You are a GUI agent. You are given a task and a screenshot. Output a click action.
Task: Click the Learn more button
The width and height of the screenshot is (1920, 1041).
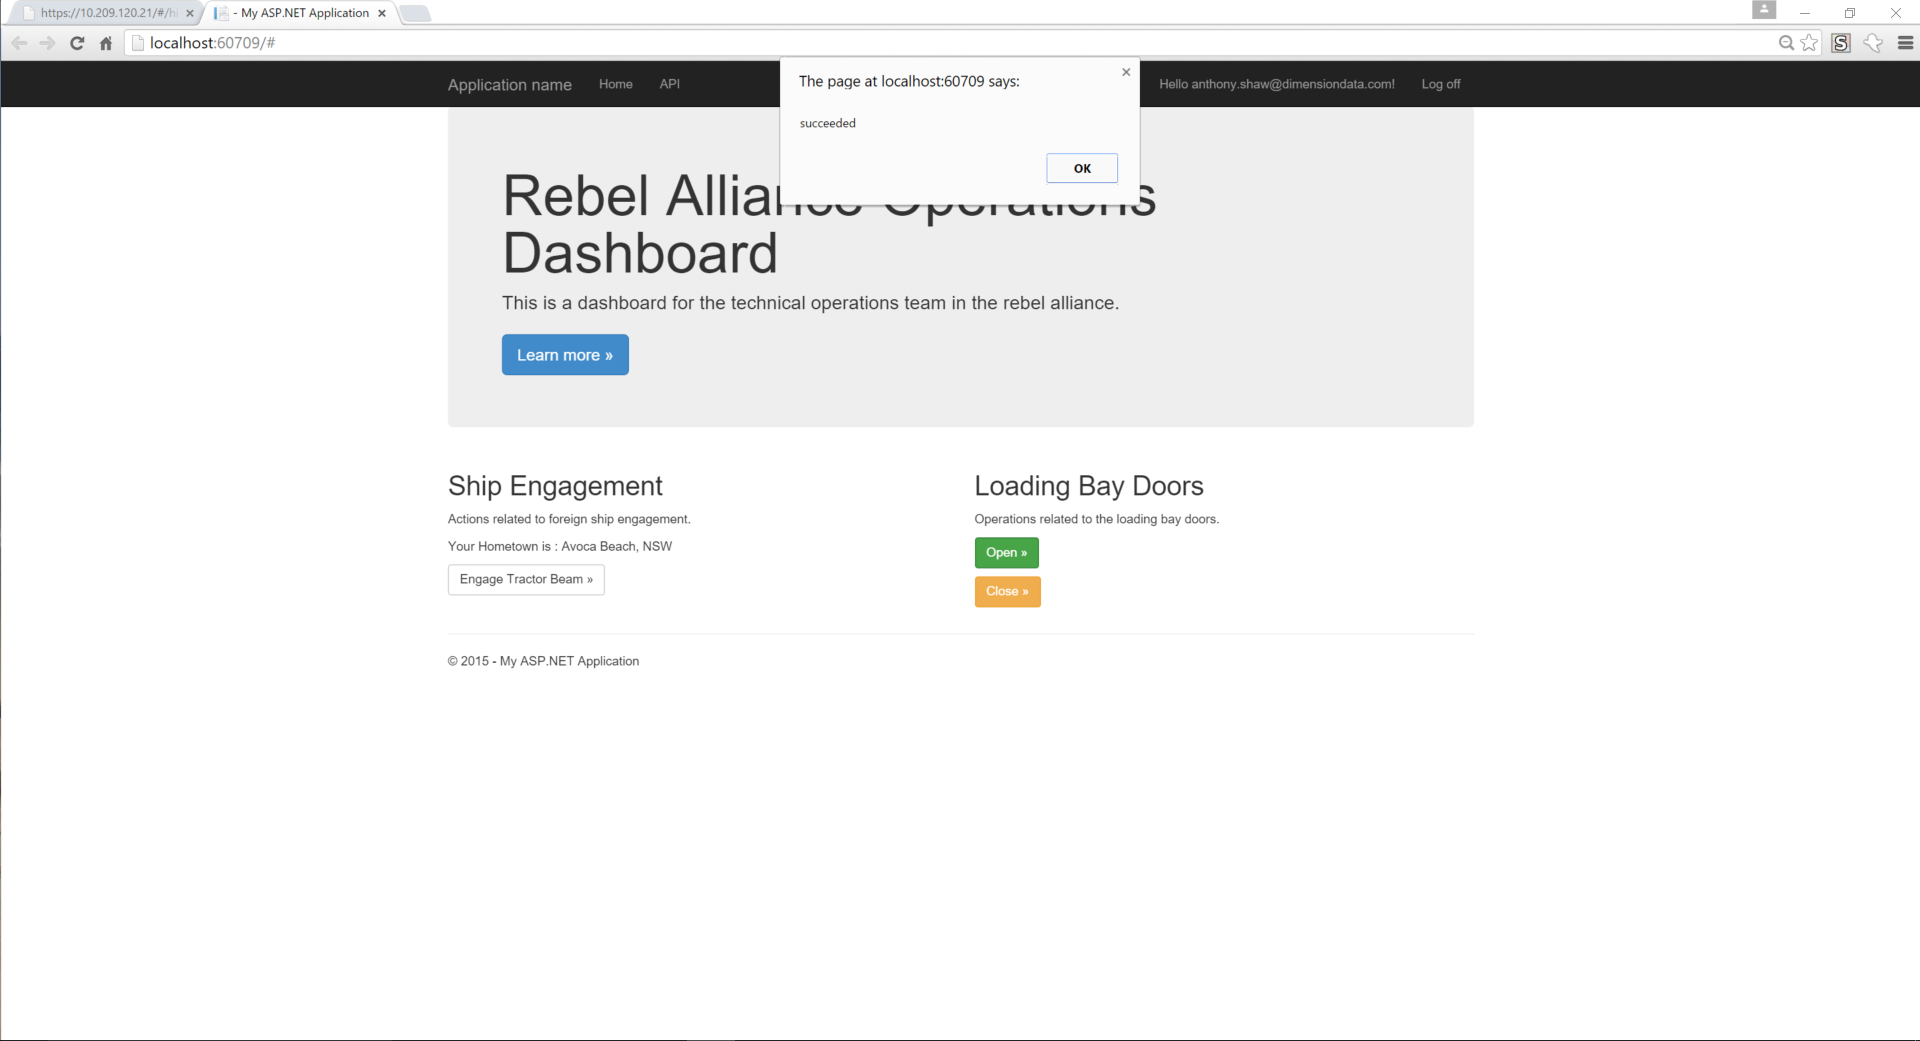564,354
